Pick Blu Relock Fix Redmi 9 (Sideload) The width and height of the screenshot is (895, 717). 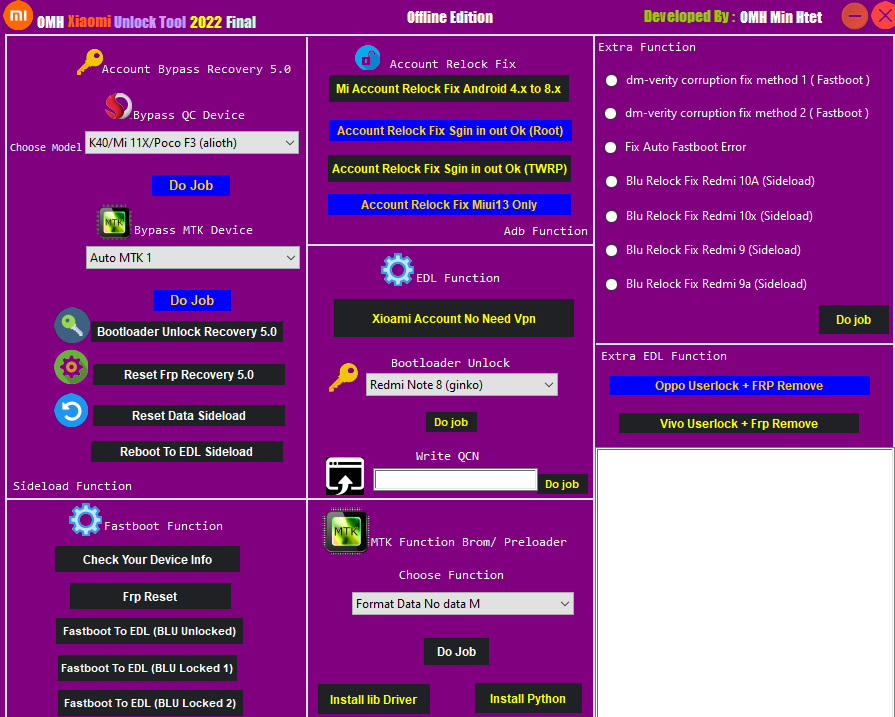(611, 251)
